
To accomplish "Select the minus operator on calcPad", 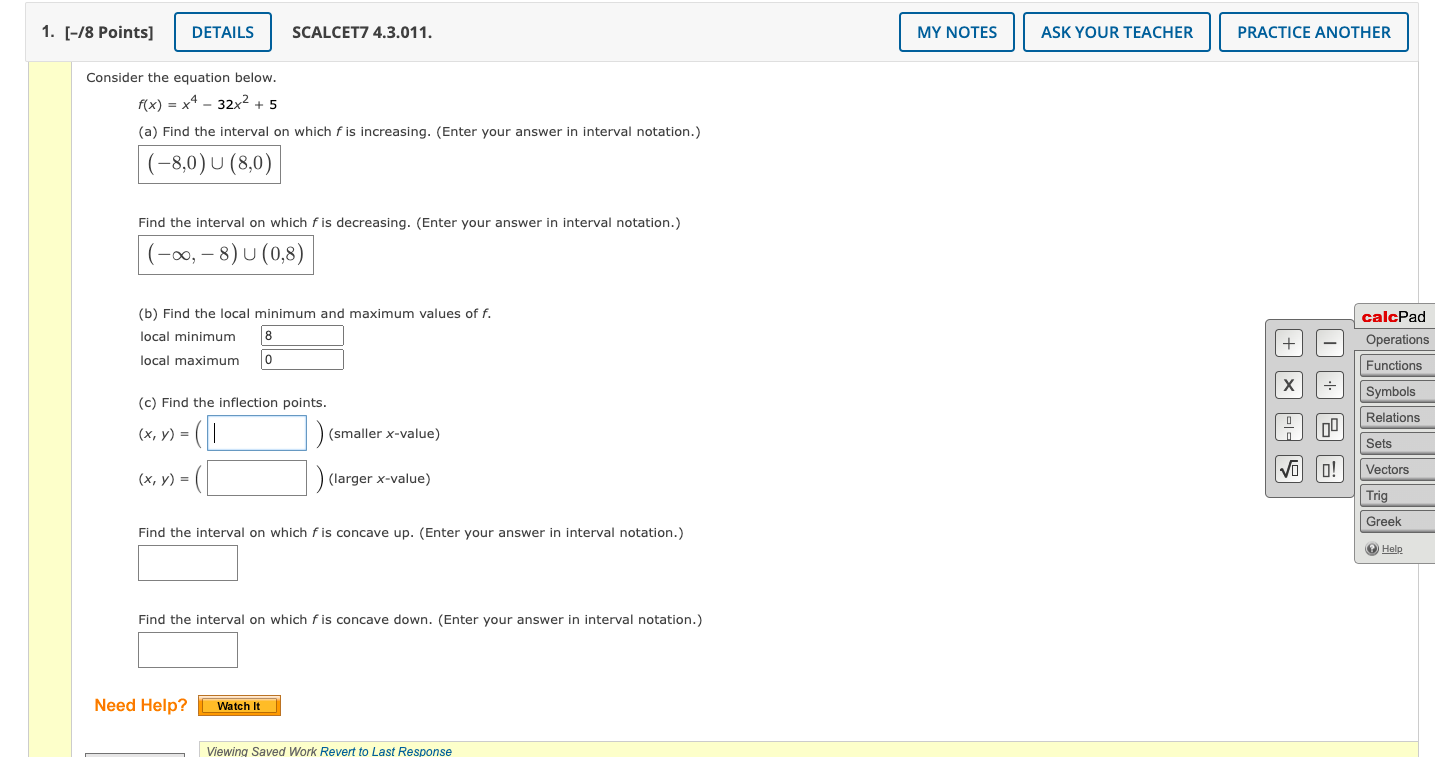I will [1329, 342].
